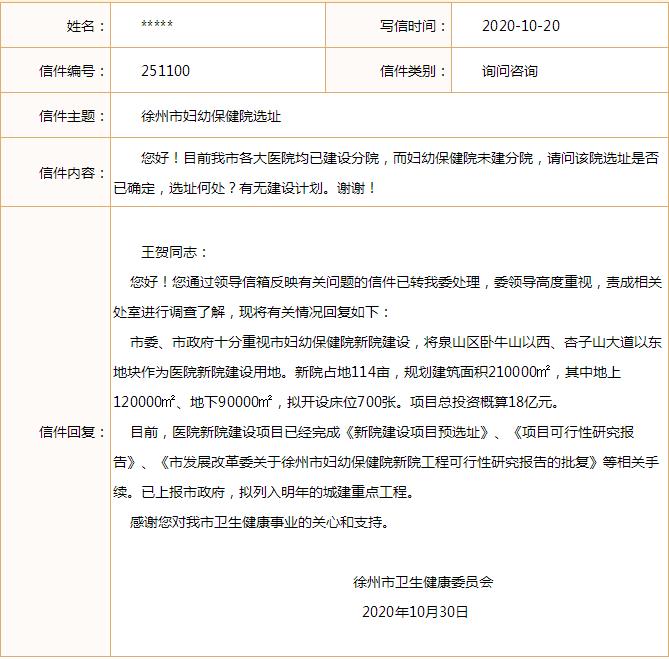Click the 信件类别 label
The height and width of the screenshot is (659, 669).
click(413, 71)
